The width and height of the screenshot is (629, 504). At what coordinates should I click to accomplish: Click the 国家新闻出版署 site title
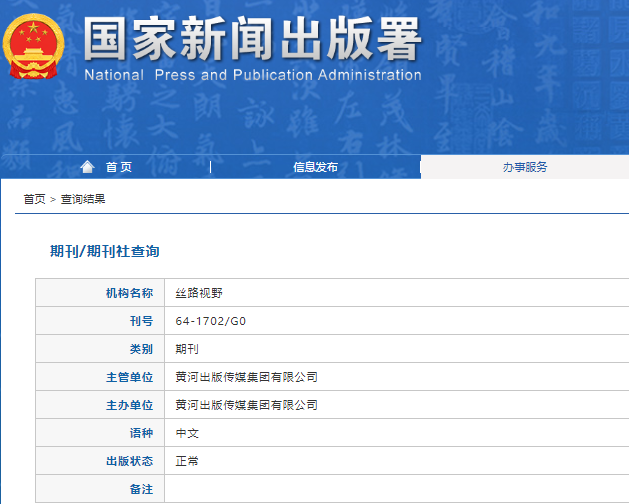tap(252, 38)
